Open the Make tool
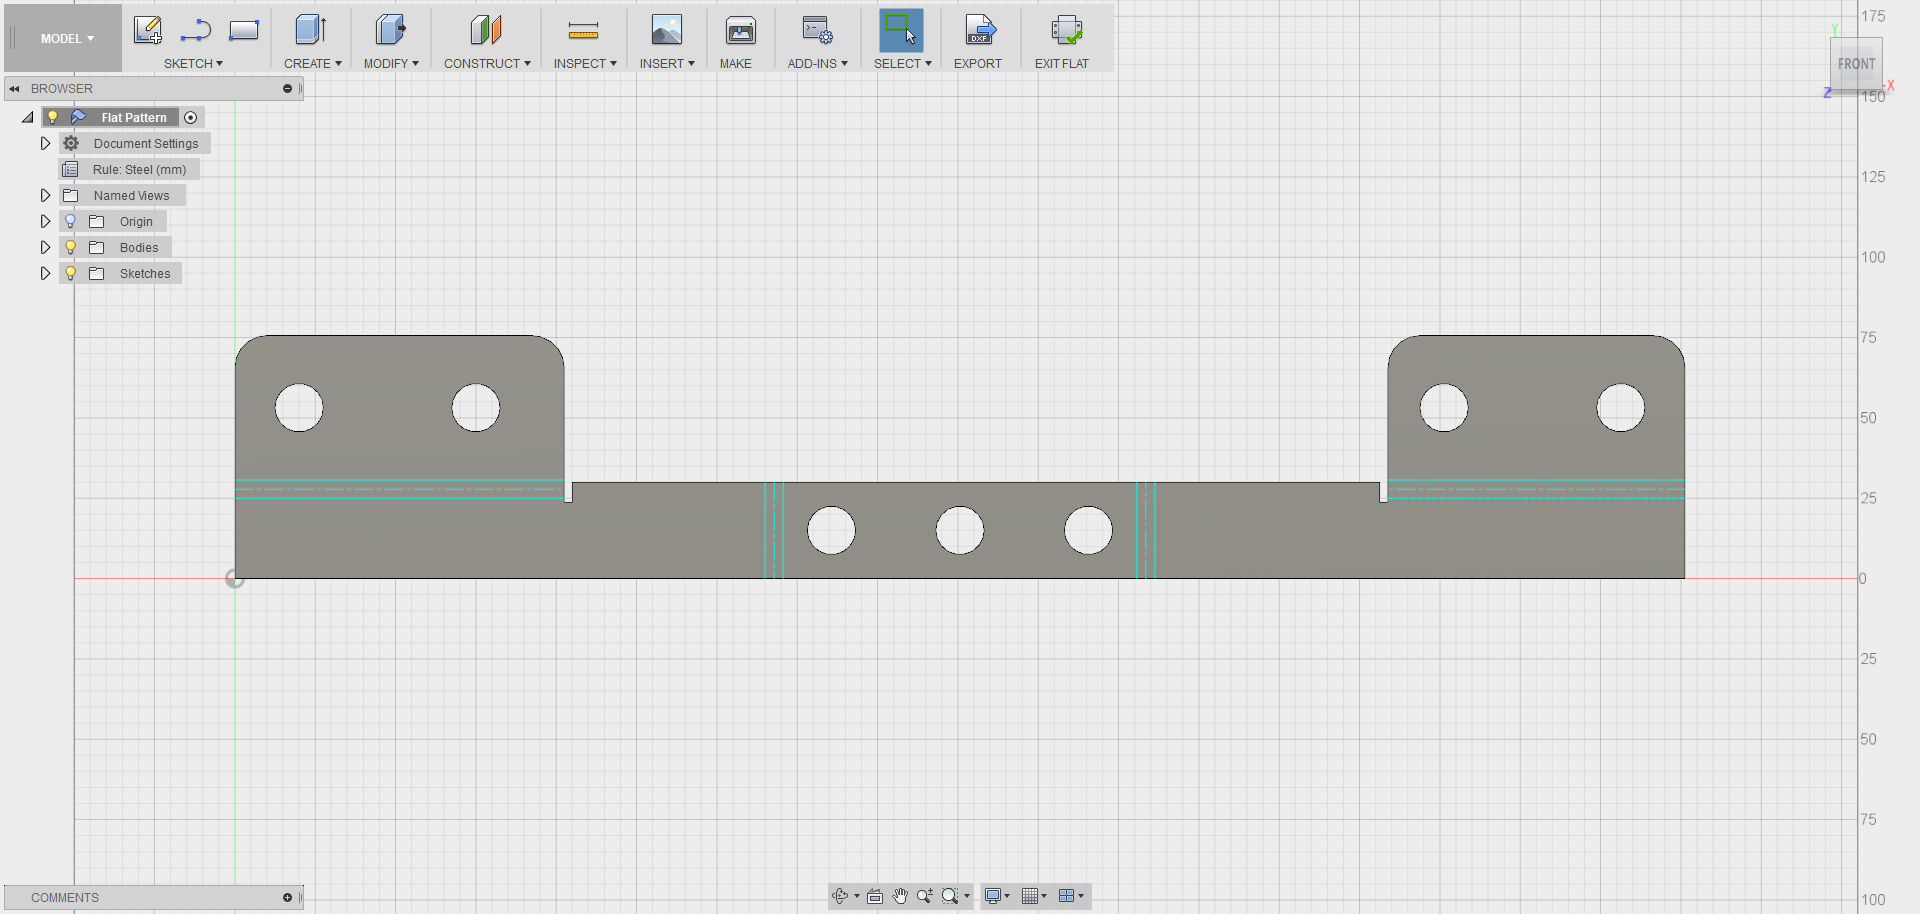 pyautogui.click(x=739, y=30)
